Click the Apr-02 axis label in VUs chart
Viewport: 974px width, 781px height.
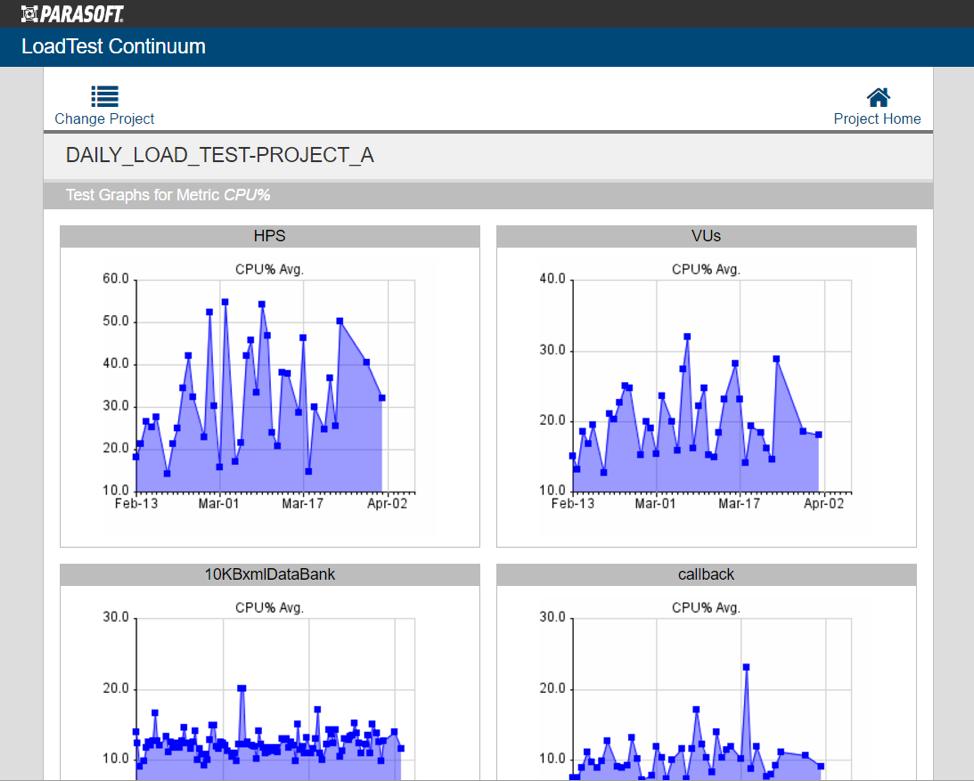click(824, 503)
